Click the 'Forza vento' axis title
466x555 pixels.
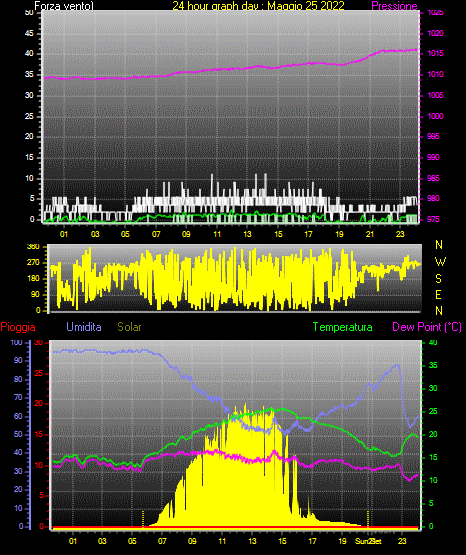(64, 6)
